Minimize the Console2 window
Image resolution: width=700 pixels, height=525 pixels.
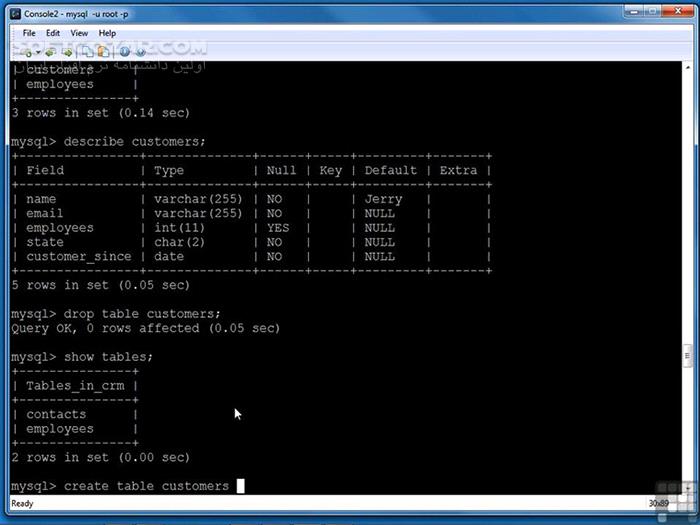pos(633,11)
